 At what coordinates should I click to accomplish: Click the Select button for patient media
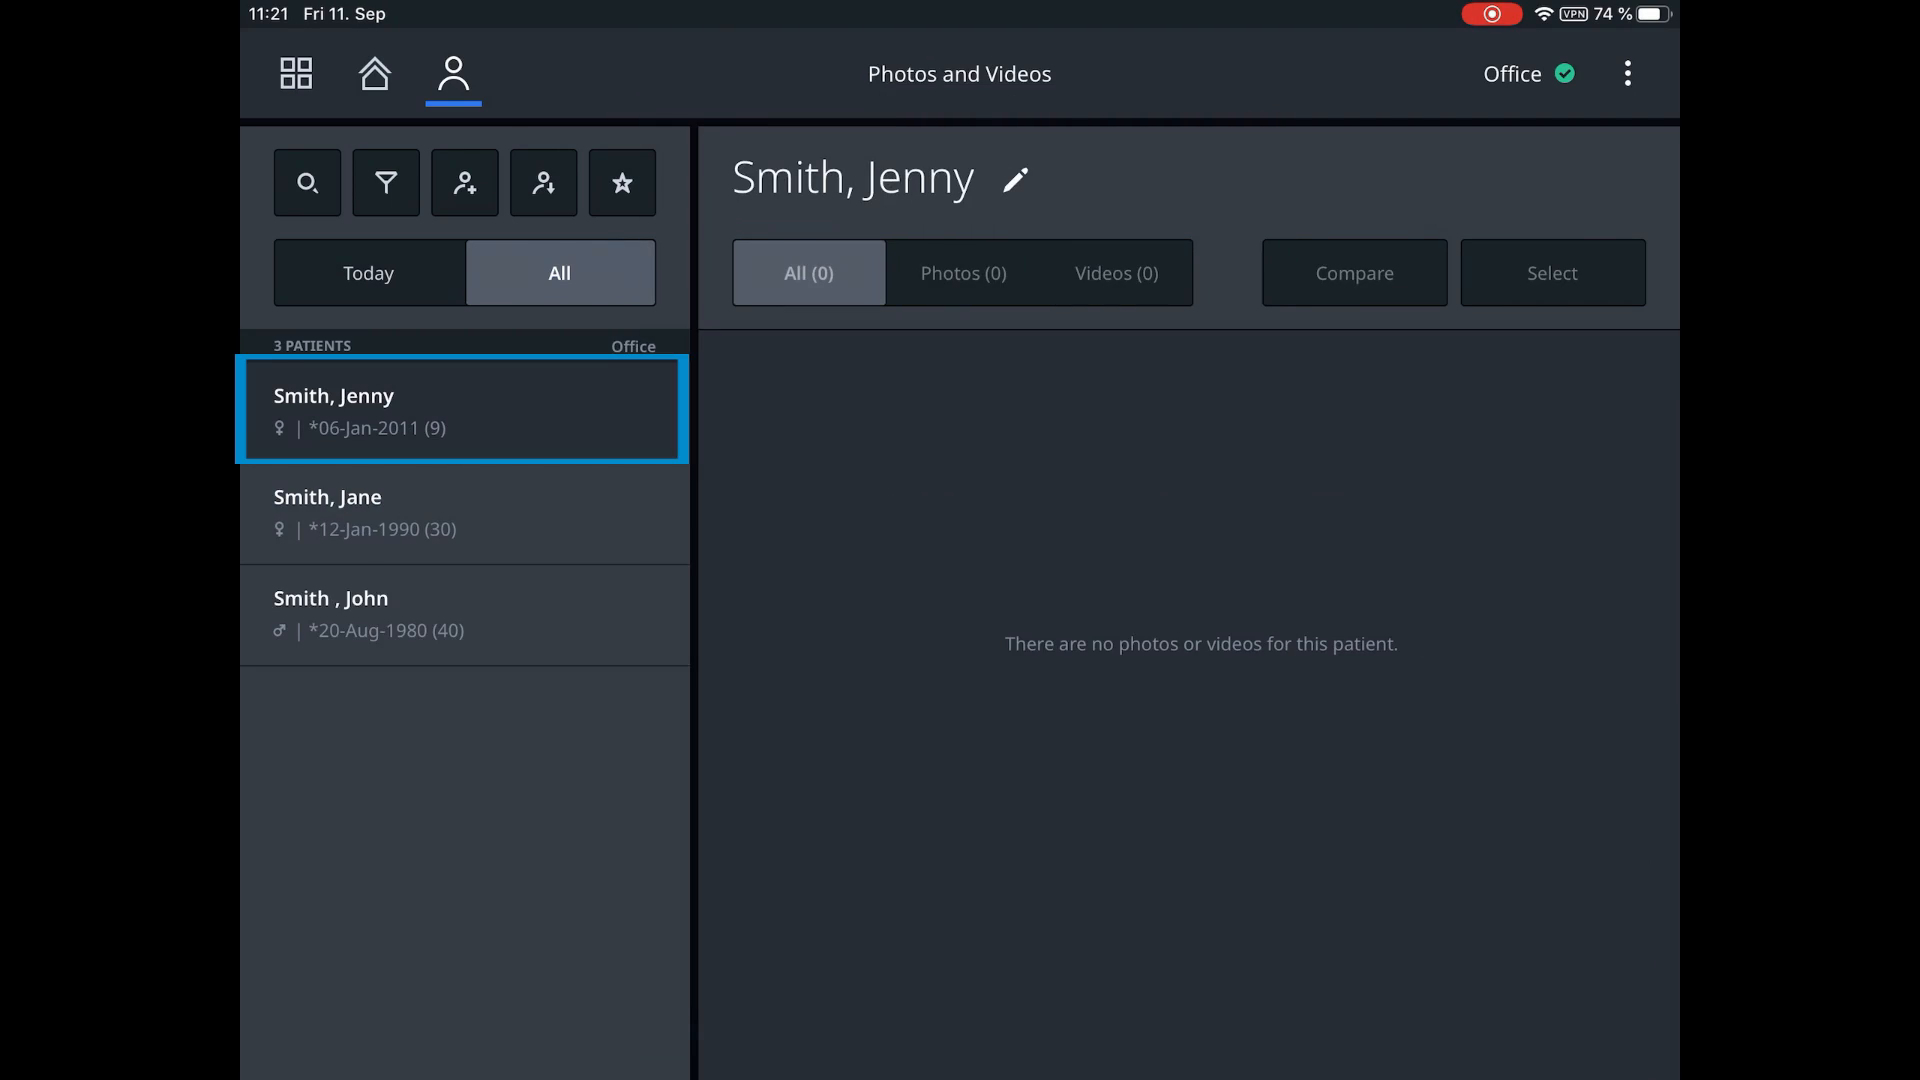tap(1552, 273)
